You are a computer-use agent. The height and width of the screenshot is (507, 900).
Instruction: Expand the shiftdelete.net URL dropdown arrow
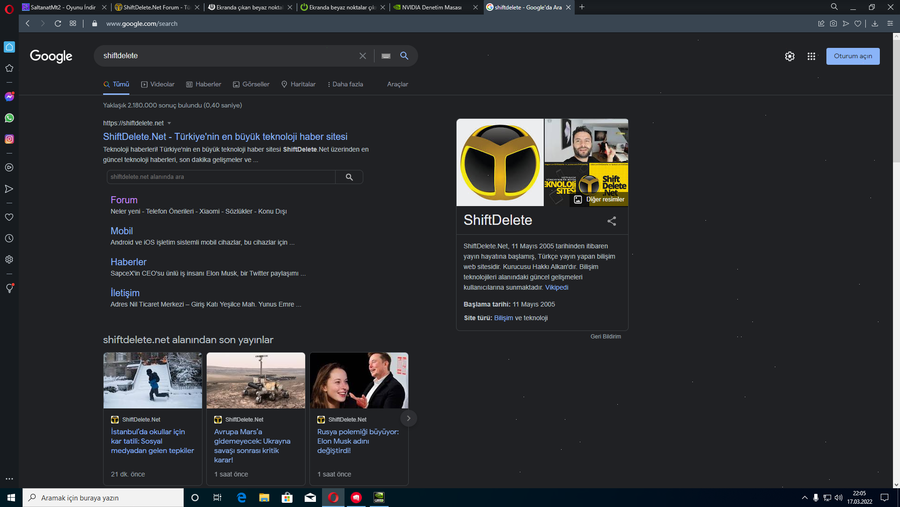tap(169, 123)
